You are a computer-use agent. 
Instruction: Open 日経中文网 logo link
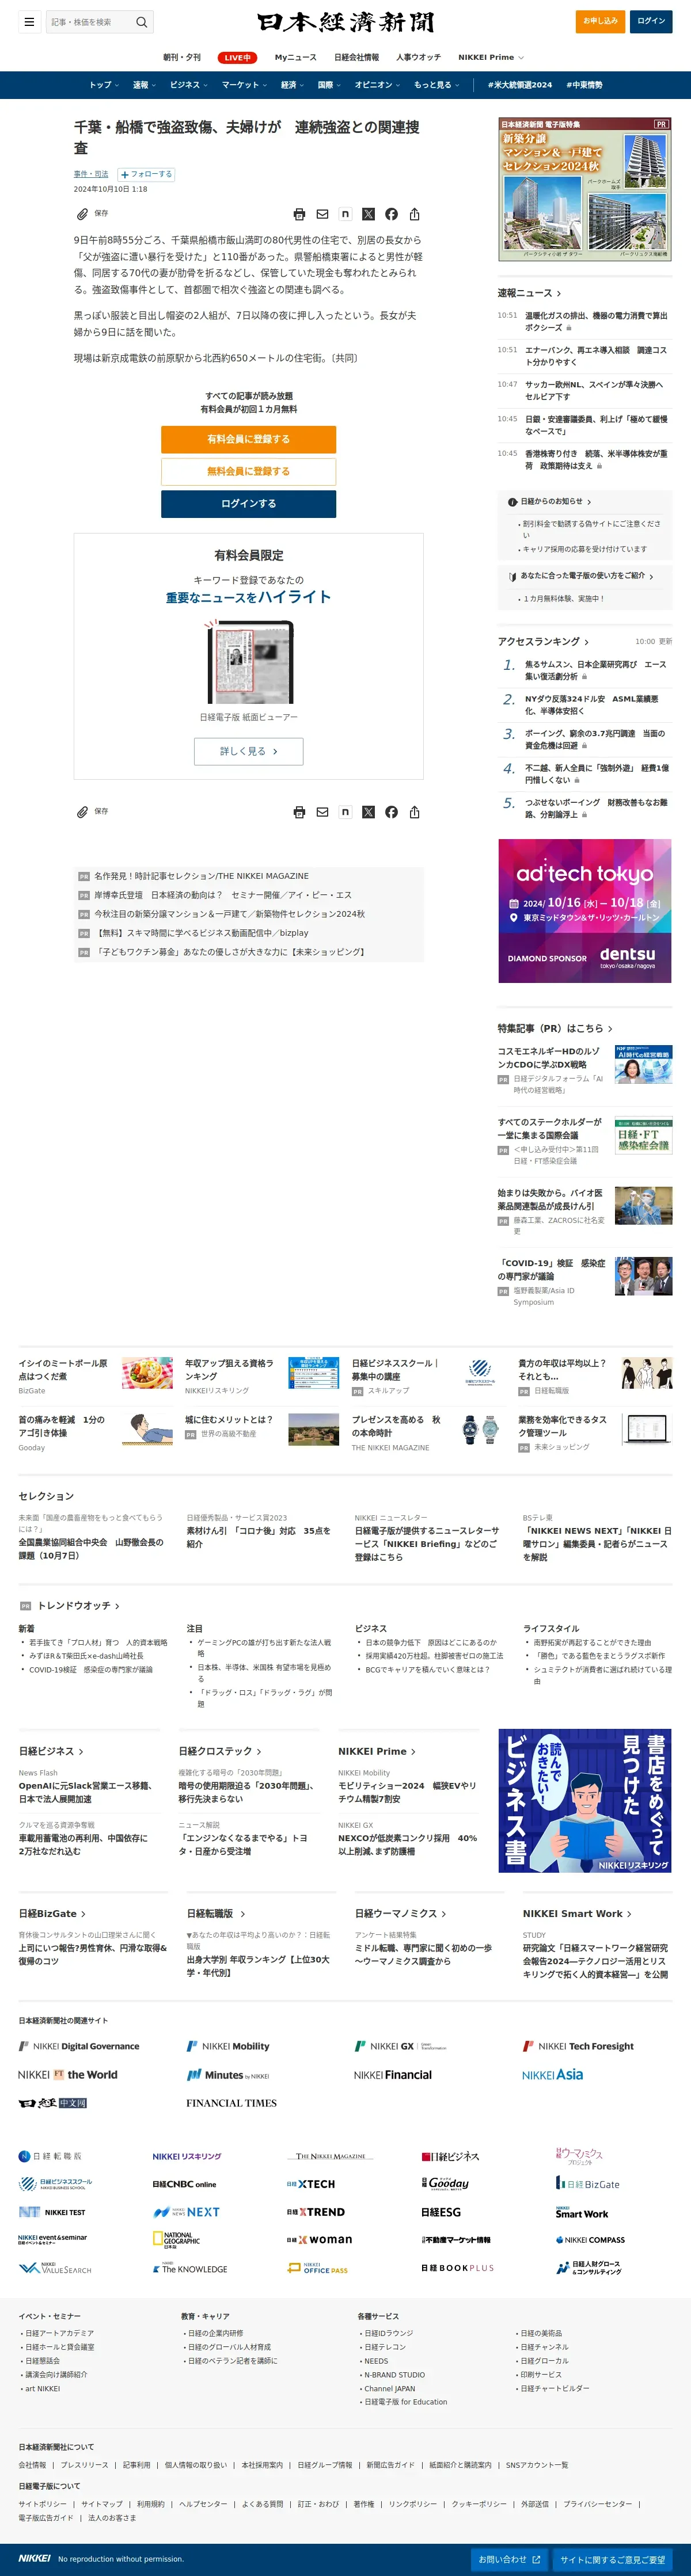coord(53,2102)
